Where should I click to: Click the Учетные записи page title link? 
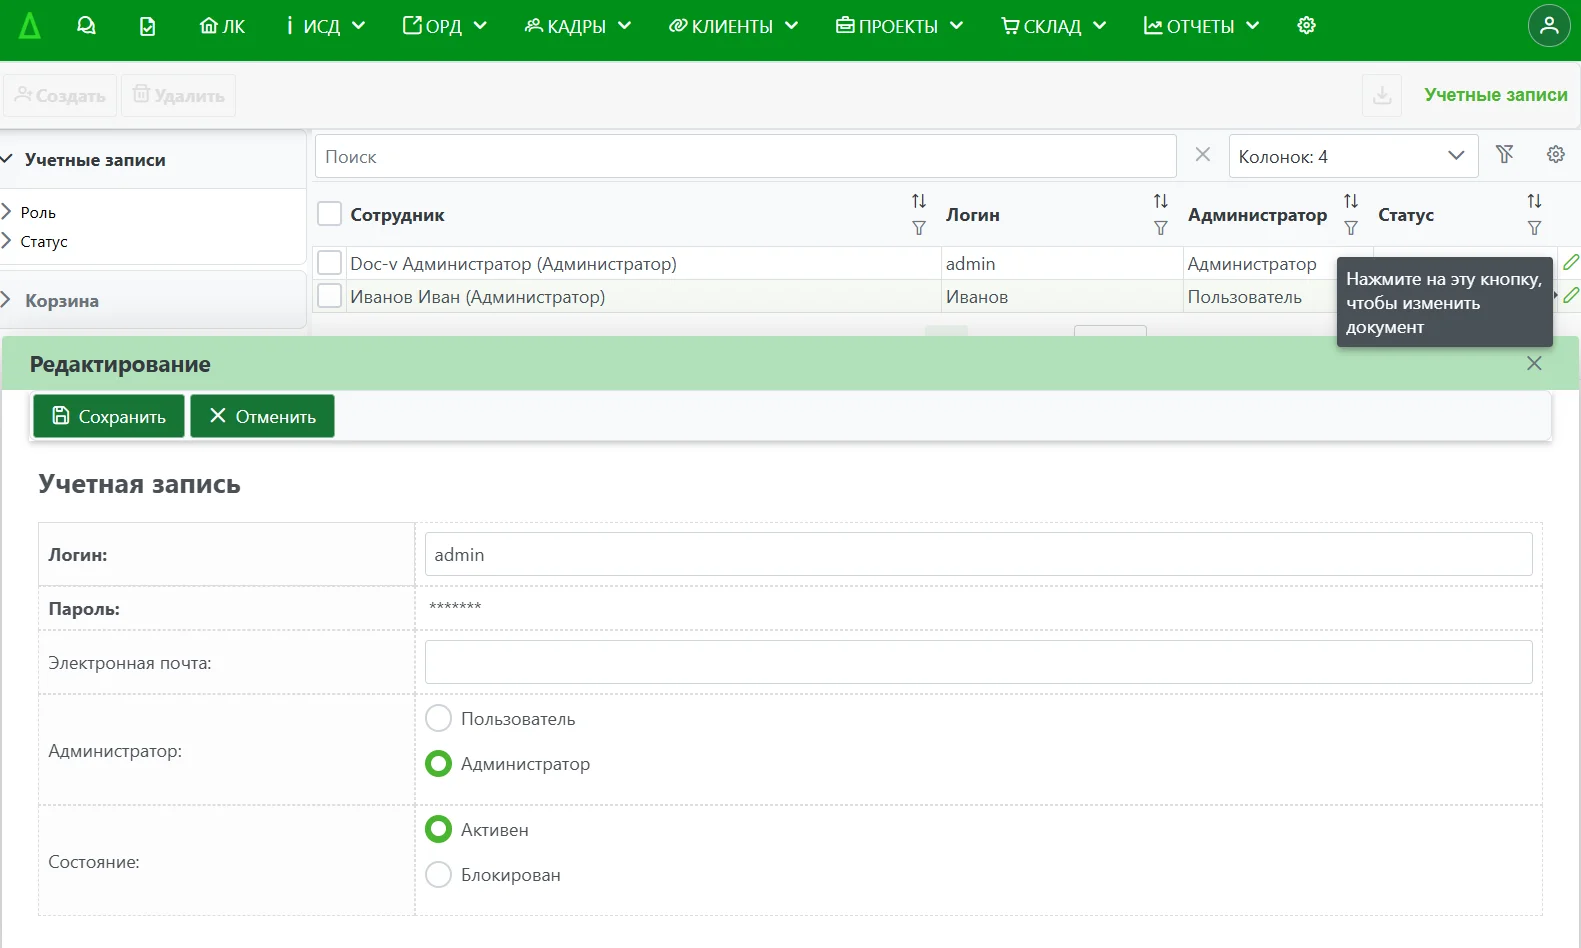[1495, 95]
